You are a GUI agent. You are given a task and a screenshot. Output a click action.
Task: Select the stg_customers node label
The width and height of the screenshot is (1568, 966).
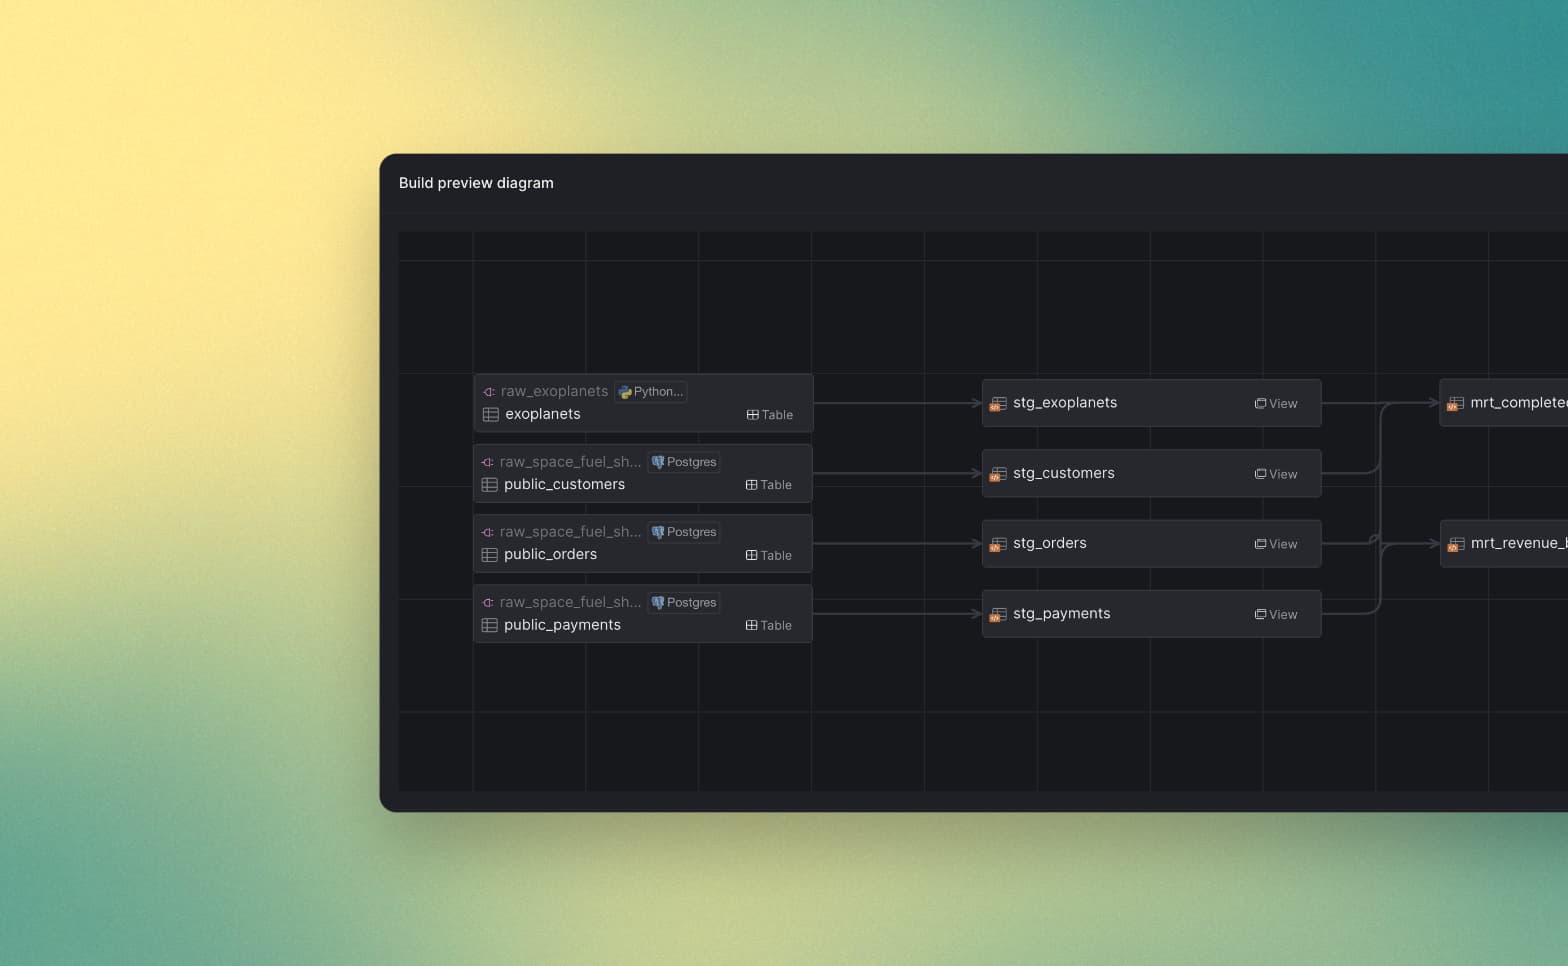tap(1064, 473)
